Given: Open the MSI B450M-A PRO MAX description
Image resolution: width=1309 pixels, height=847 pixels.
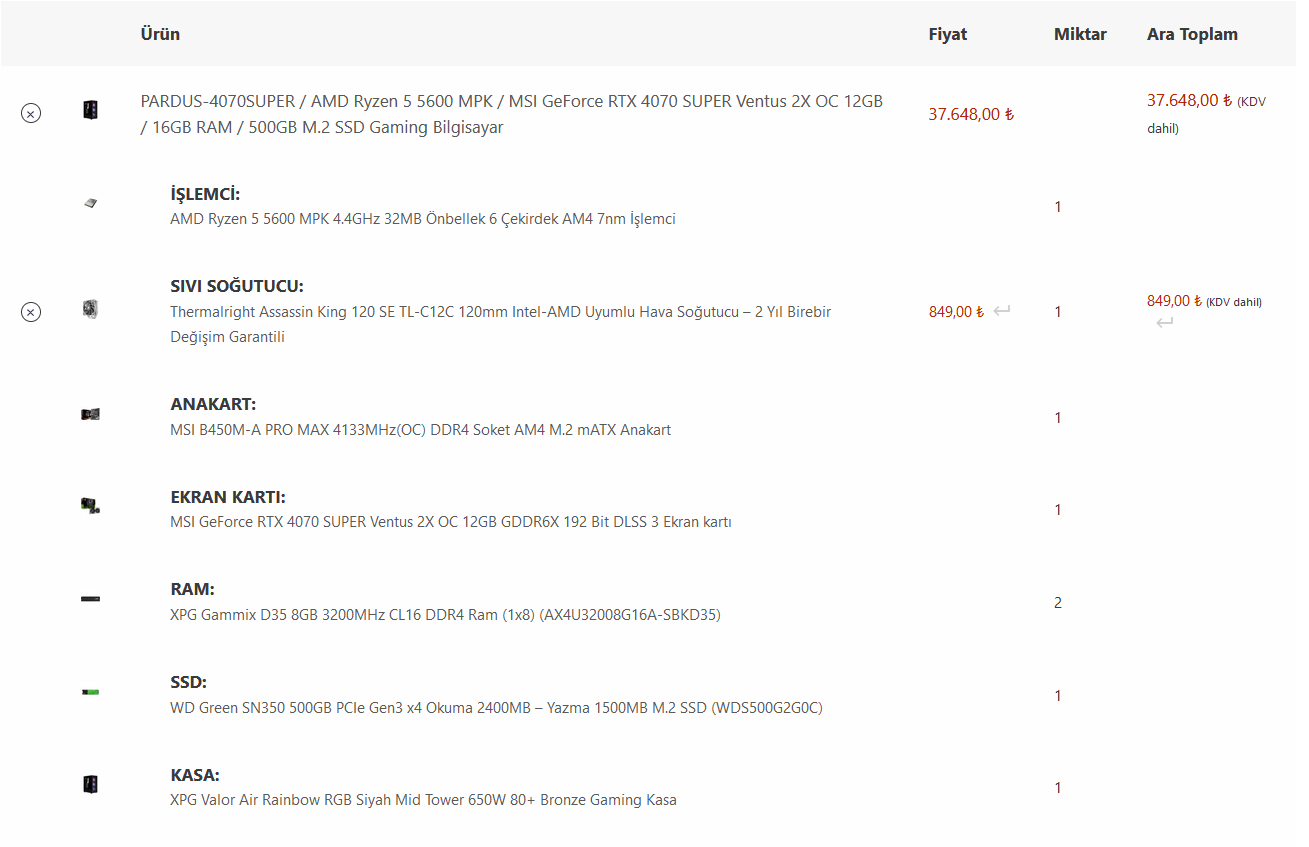Looking at the screenshot, I should click(x=420, y=430).
